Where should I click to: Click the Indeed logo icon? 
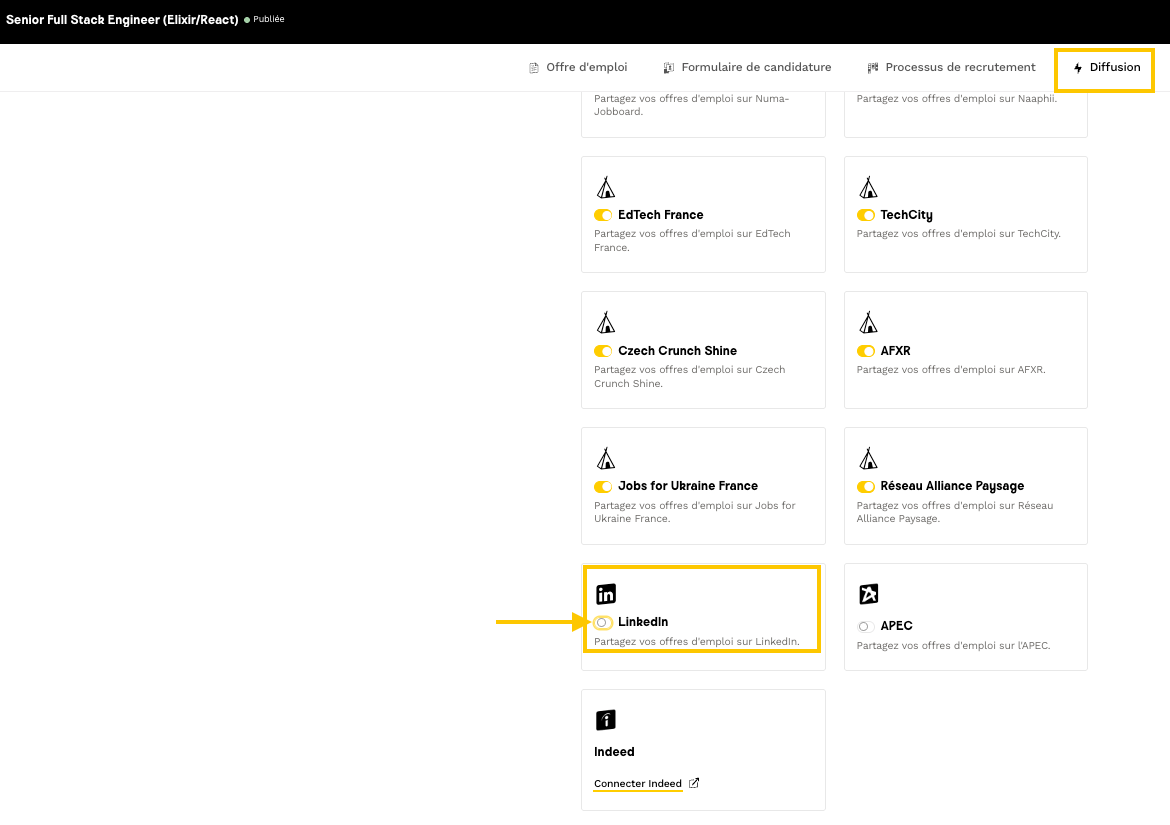[606, 720]
